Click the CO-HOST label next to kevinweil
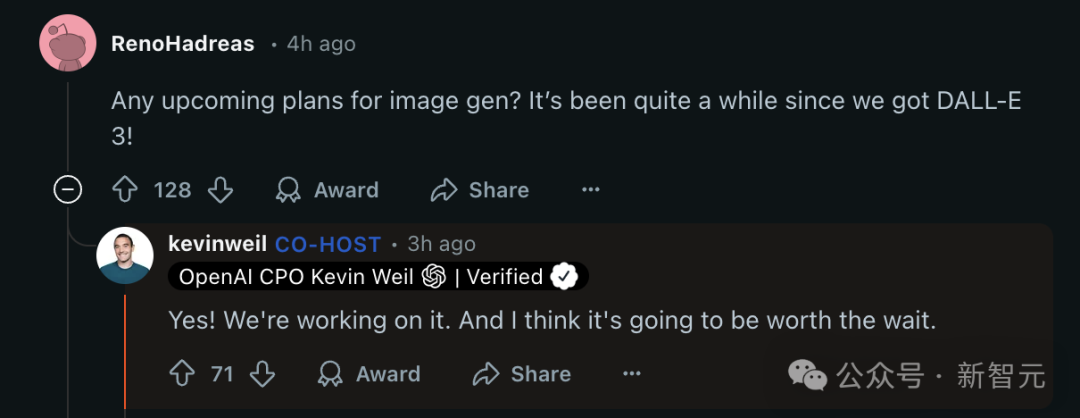 click(x=328, y=244)
